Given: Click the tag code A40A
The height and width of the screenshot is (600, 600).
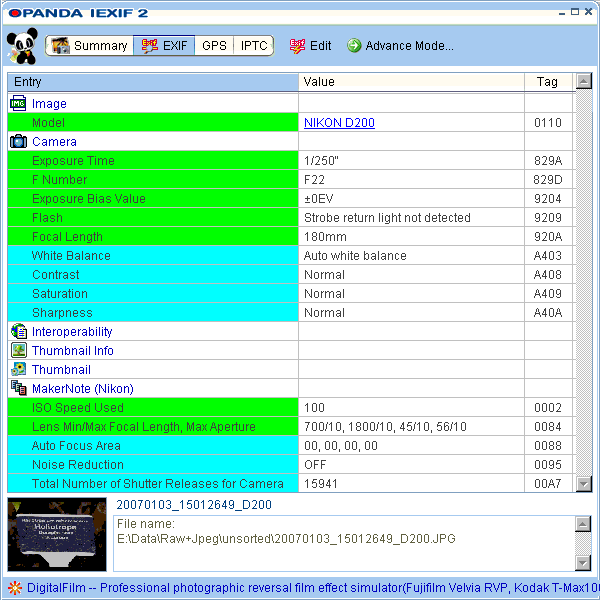Looking at the screenshot, I should [548, 313].
